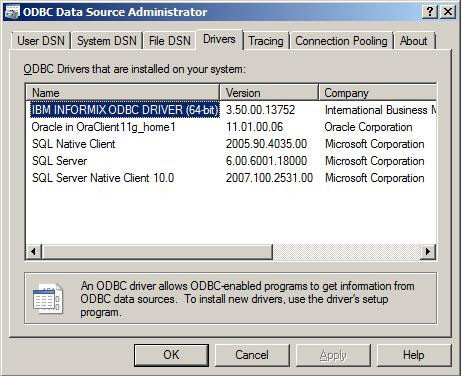Click the Drivers tab
Image resolution: width=462 pixels, height=376 pixels.
point(219,40)
